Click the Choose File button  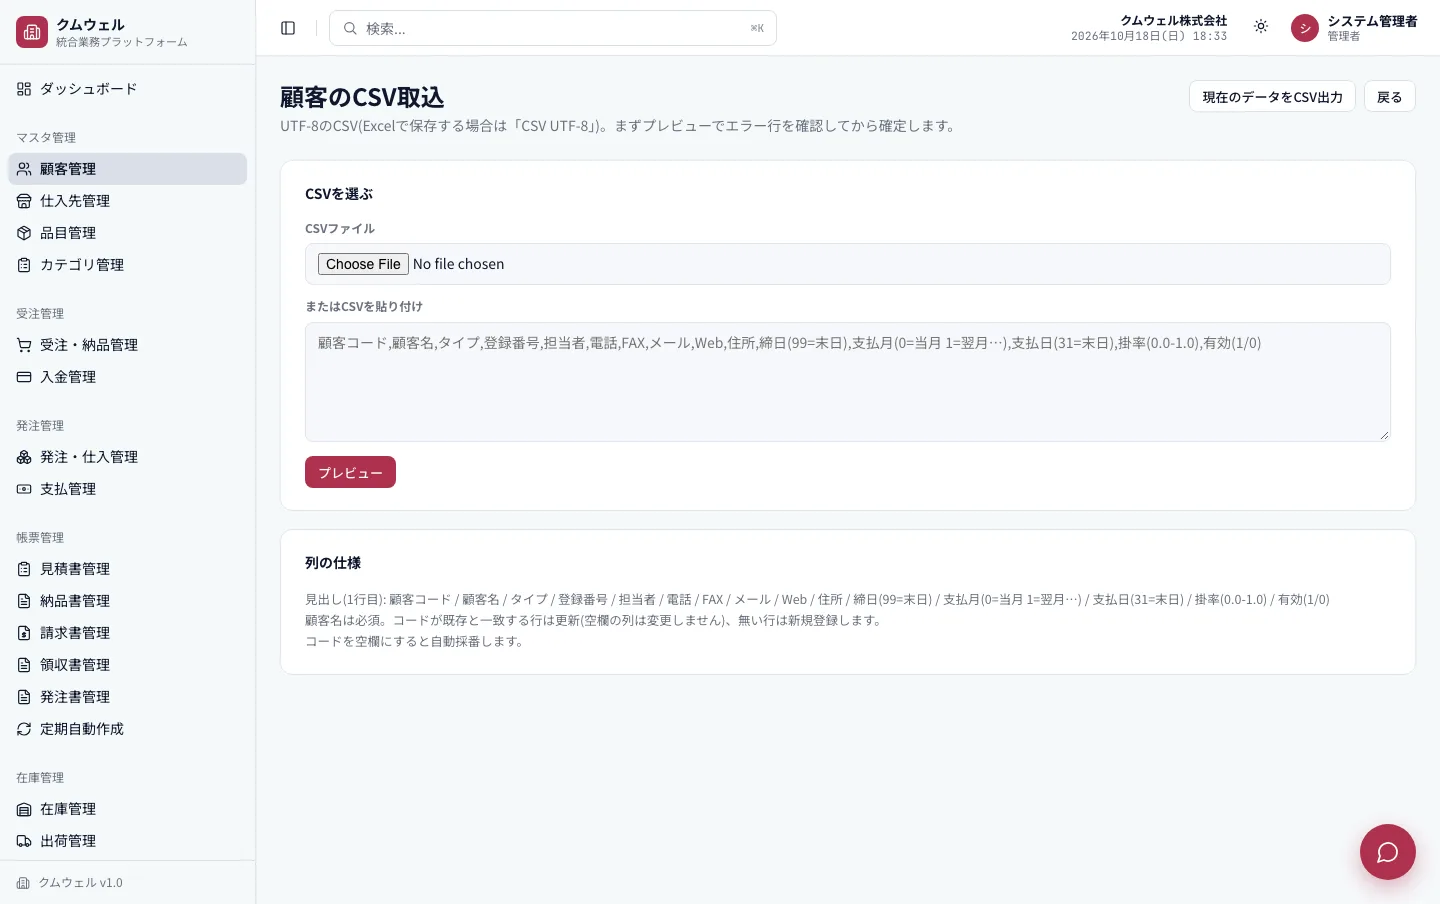pyautogui.click(x=363, y=264)
